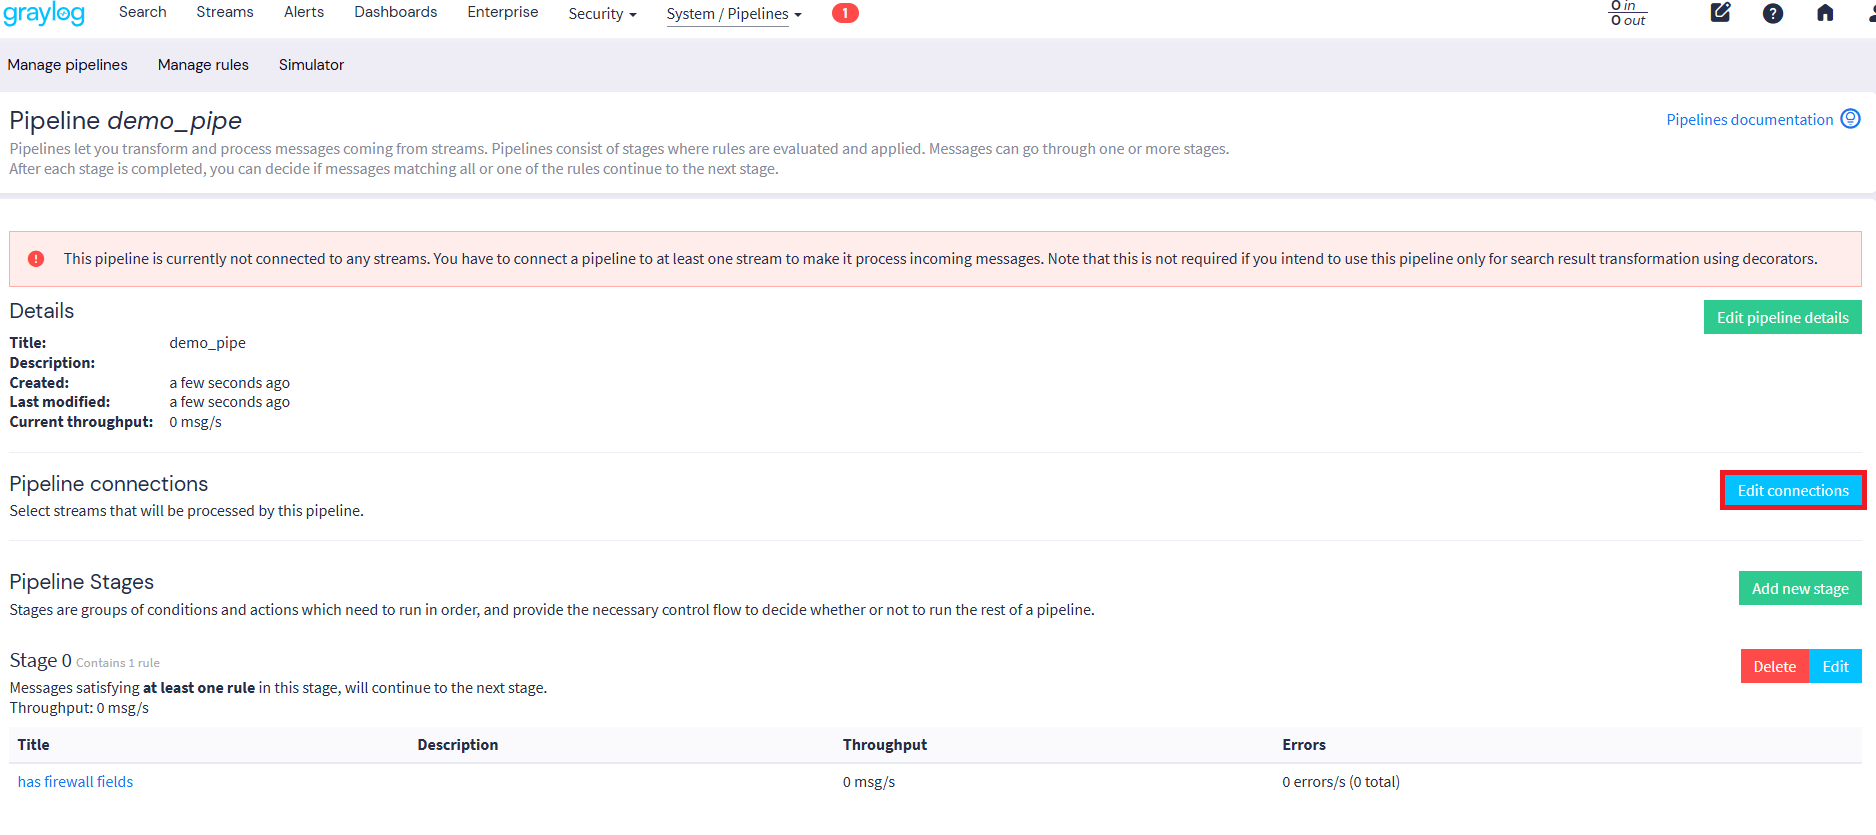Open the Streams menu item
The height and width of the screenshot is (835, 1876).
click(224, 12)
